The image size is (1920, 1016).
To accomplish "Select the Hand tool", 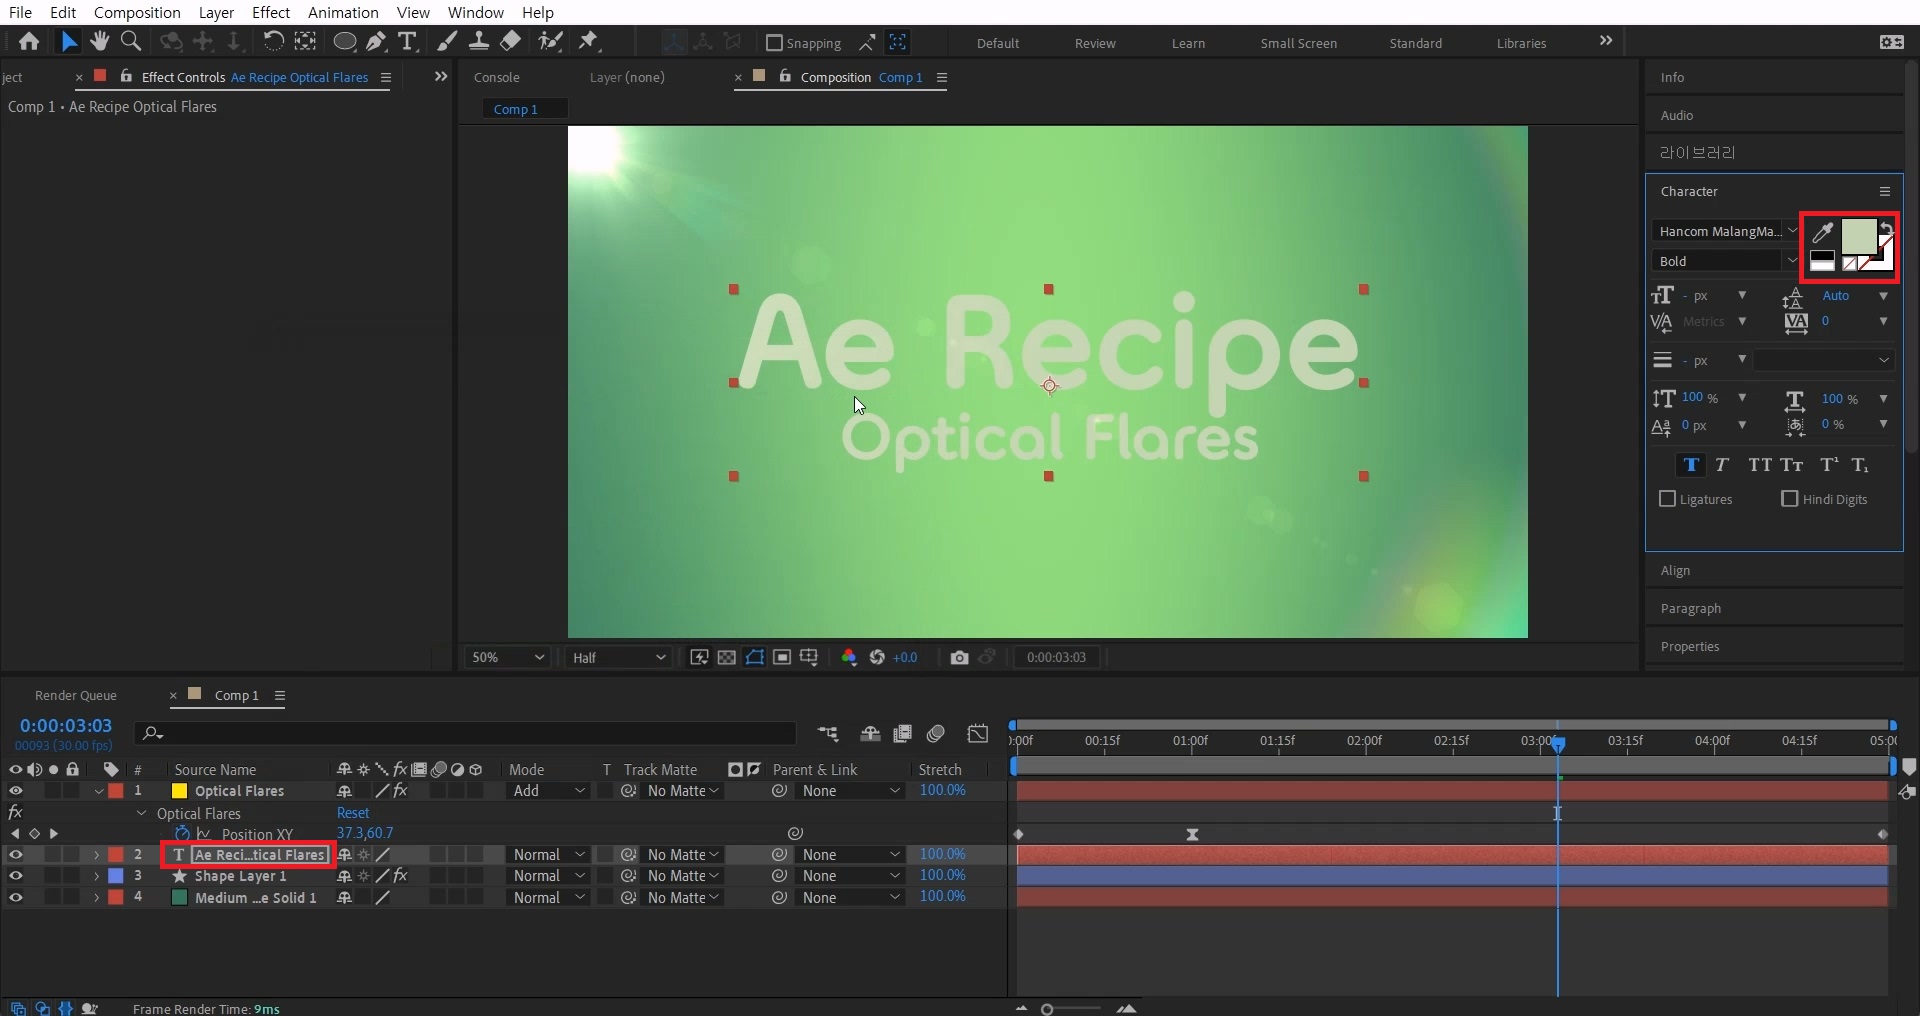I will click(99, 41).
